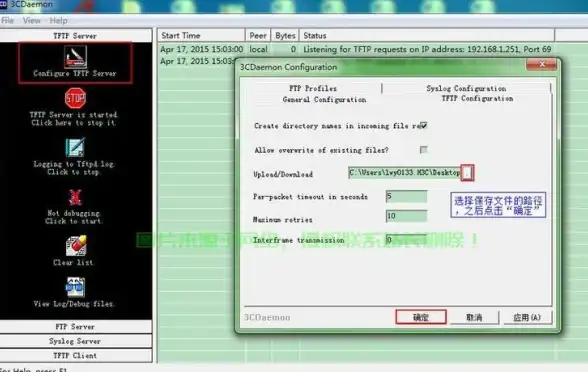This screenshot has width=588, height=372.
Task: Click the Clear list eraser icon
Action: (x=76, y=246)
